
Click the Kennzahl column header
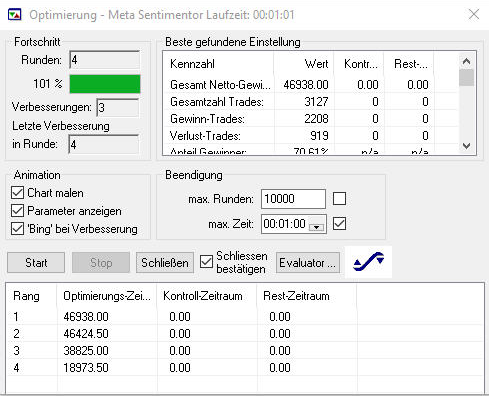pos(218,64)
